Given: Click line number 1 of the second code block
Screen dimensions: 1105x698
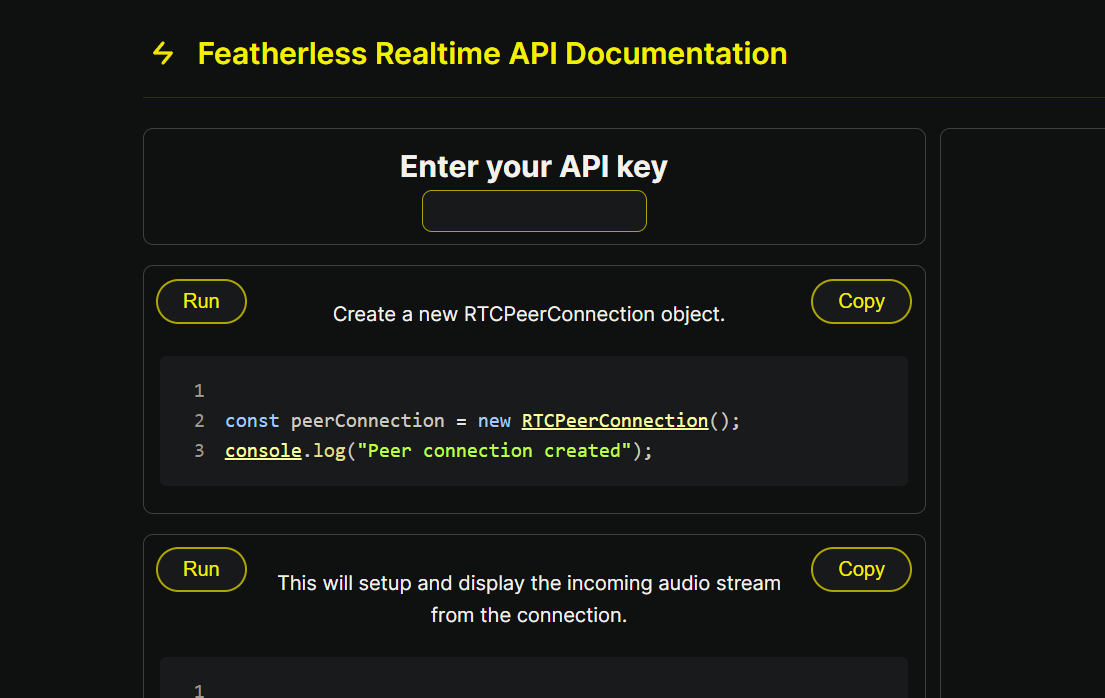Looking at the screenshot, I should (x=198, y=689).
